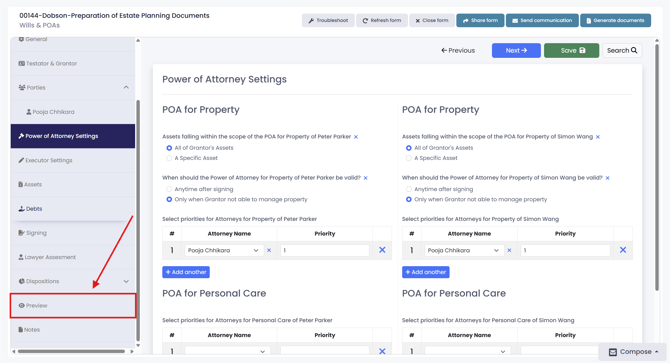Refresh the form
This screenshot has width=670, height=363.
click(x=382, y=20)
